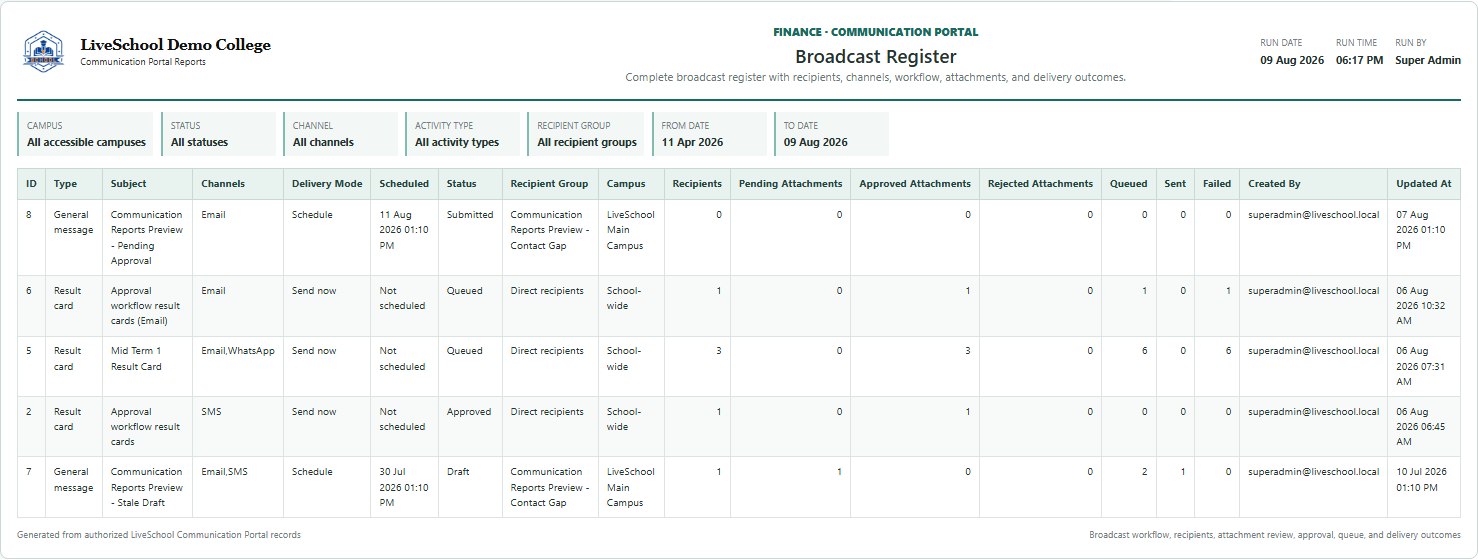This screenshot has height=560, width=1478.
Task: Click the failed count 6 in Mid Term row
Action: point(1228,351)
